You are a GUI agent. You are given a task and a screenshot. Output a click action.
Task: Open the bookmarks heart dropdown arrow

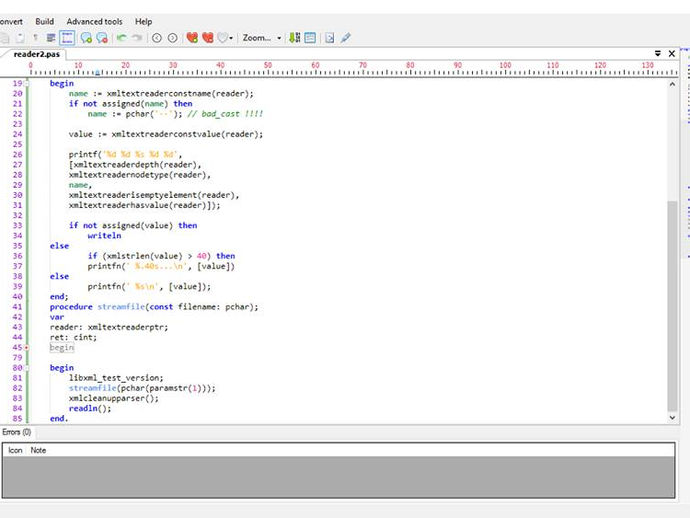click(231, 38)
